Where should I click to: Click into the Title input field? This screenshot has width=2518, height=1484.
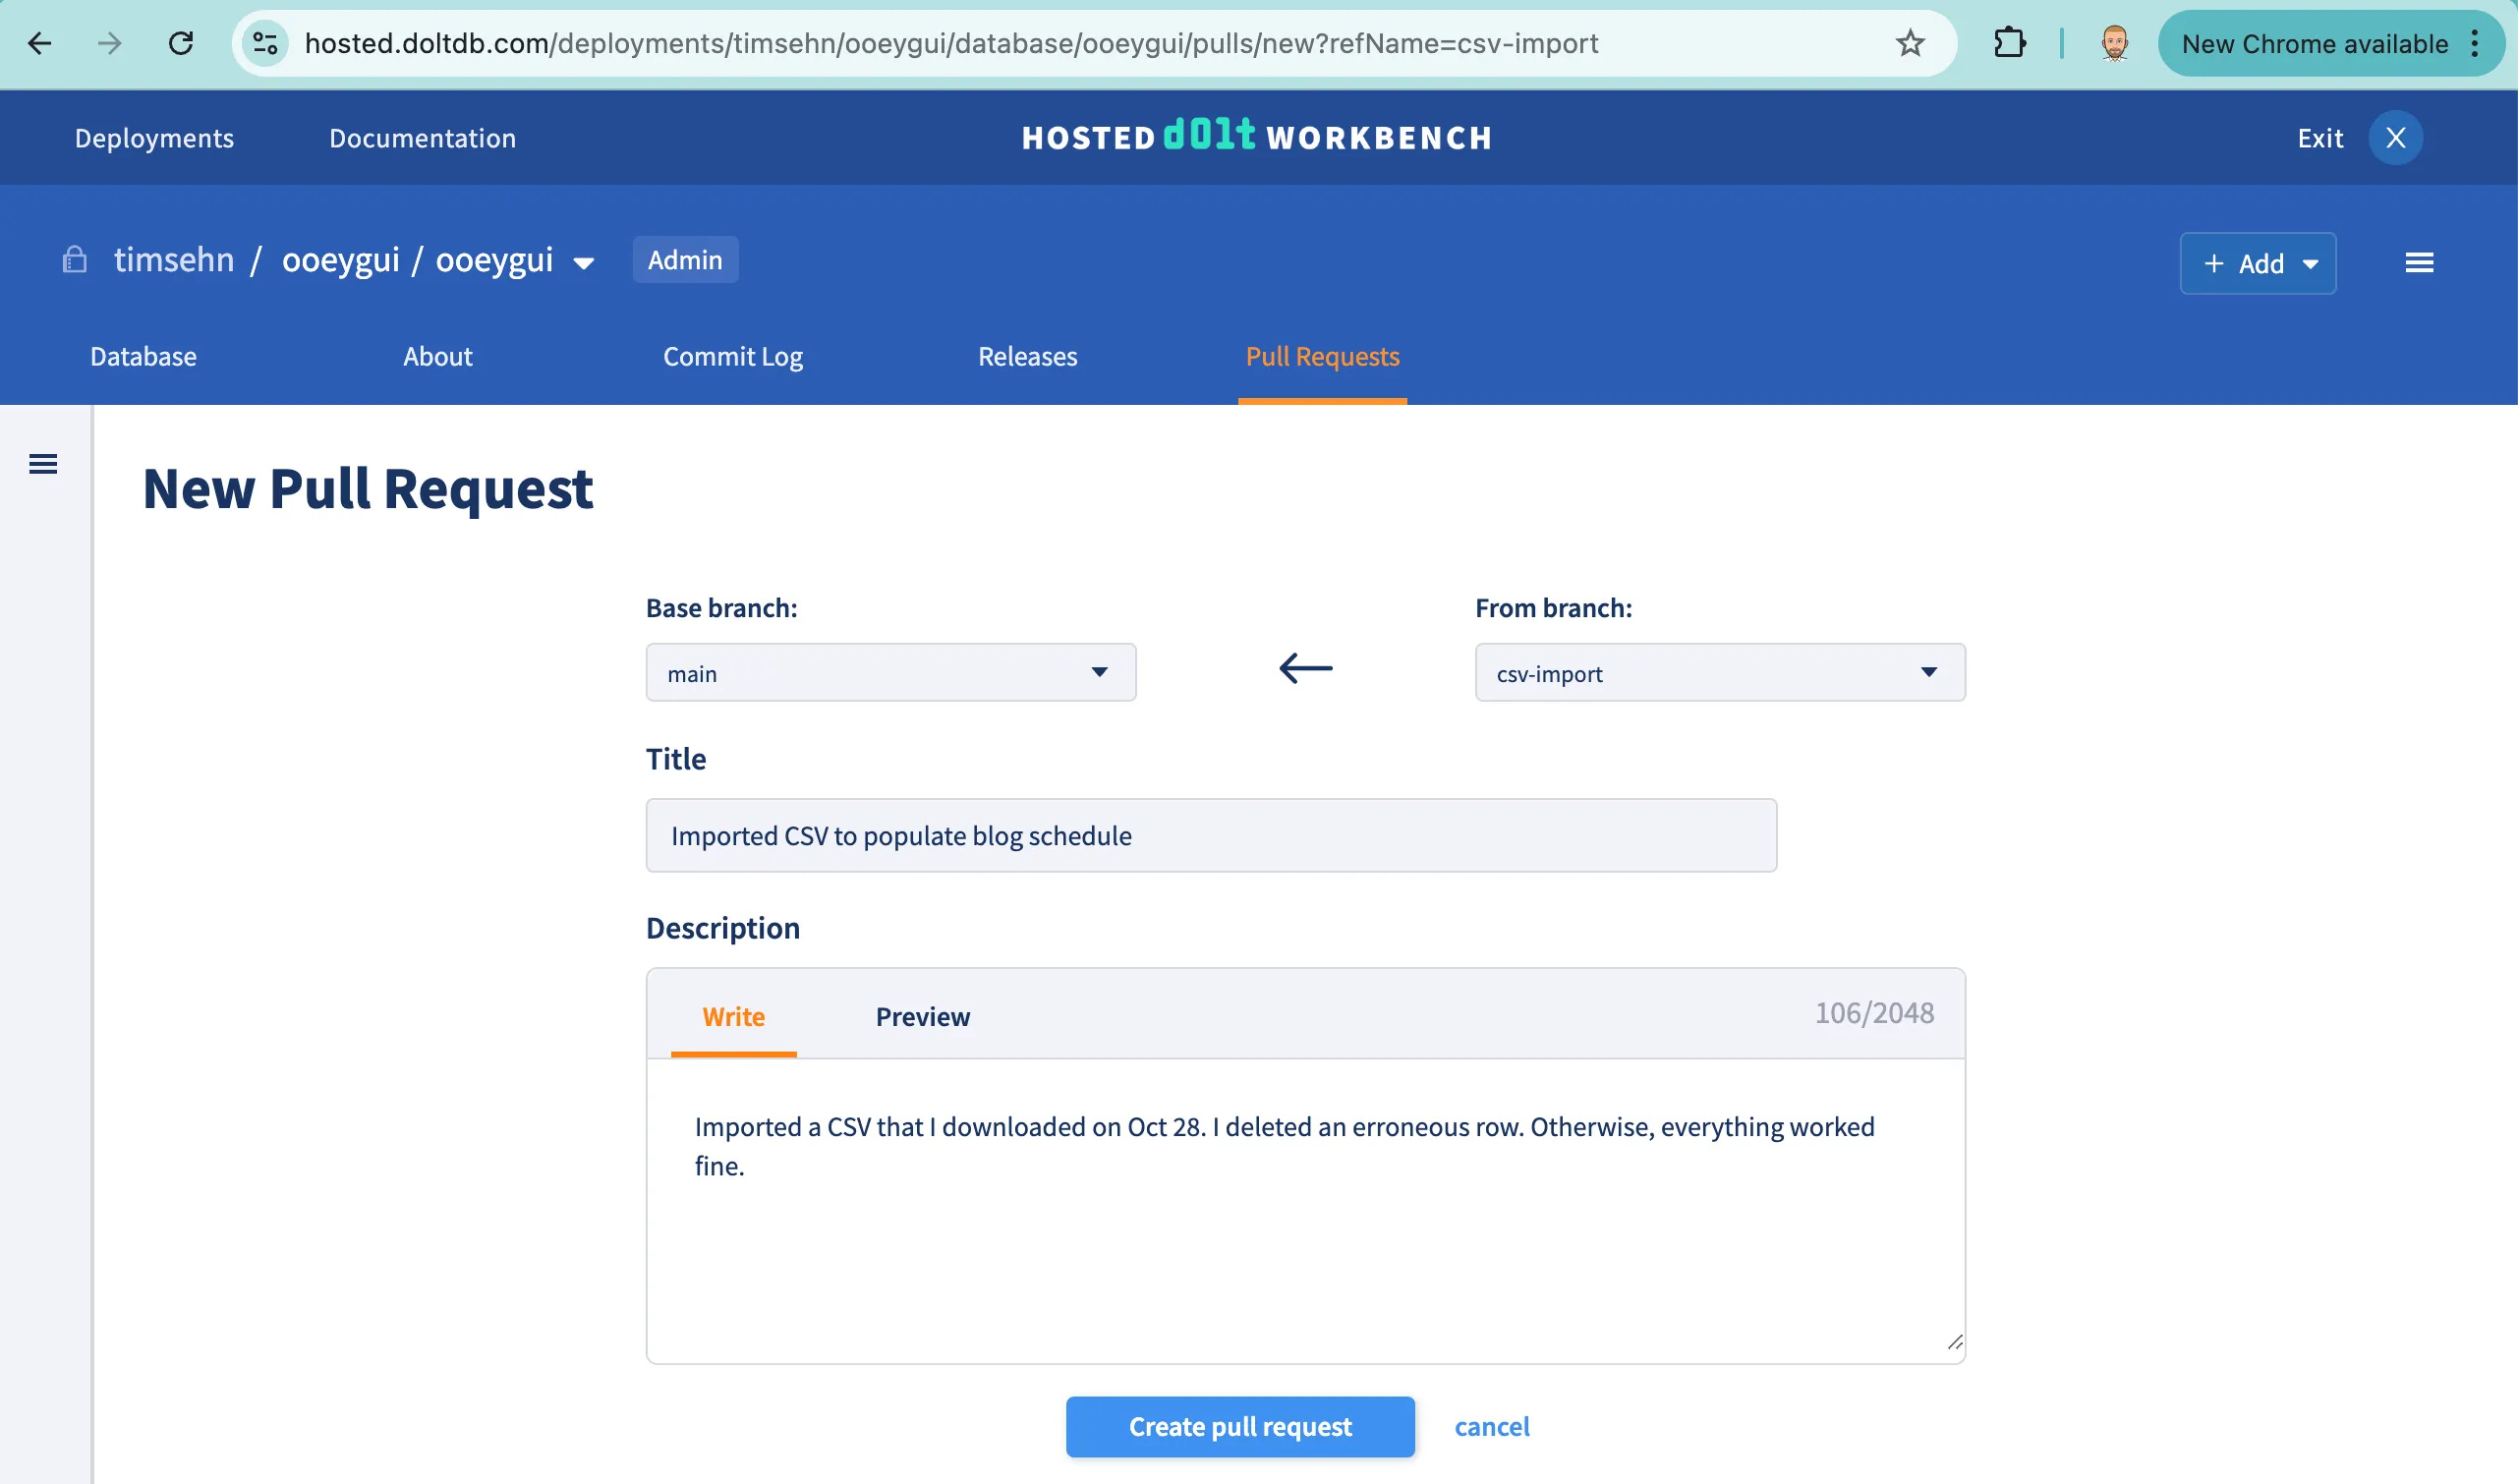pos(1210,835)
